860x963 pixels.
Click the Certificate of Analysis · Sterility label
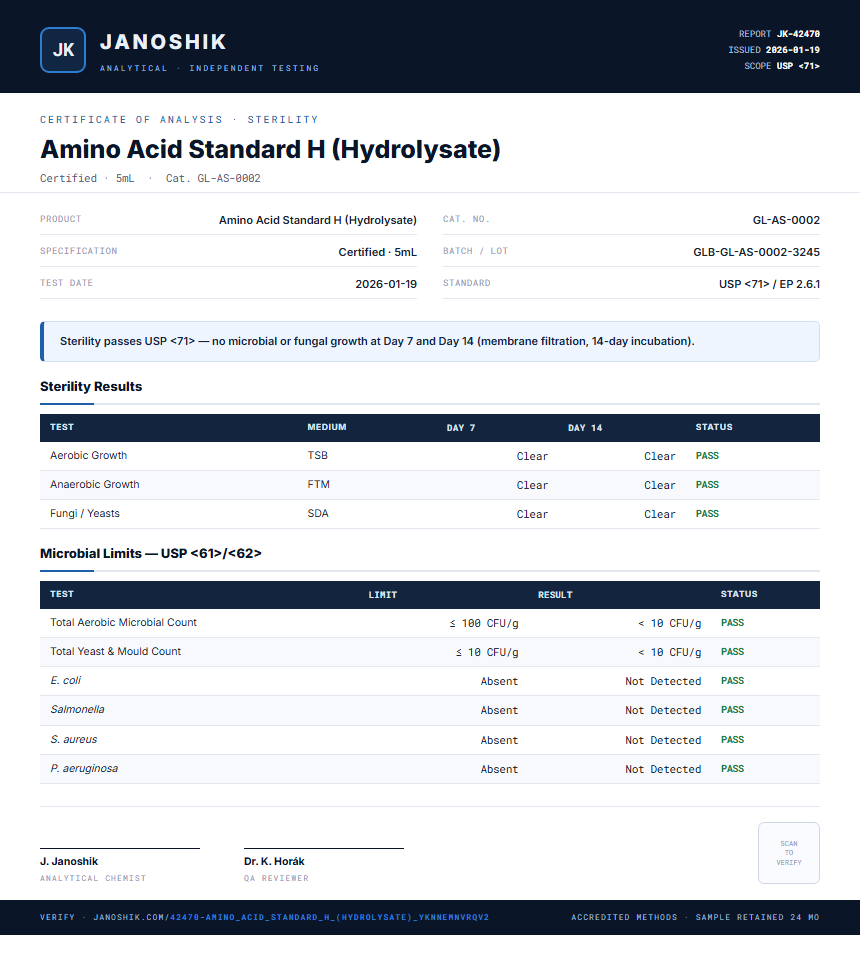179,120
